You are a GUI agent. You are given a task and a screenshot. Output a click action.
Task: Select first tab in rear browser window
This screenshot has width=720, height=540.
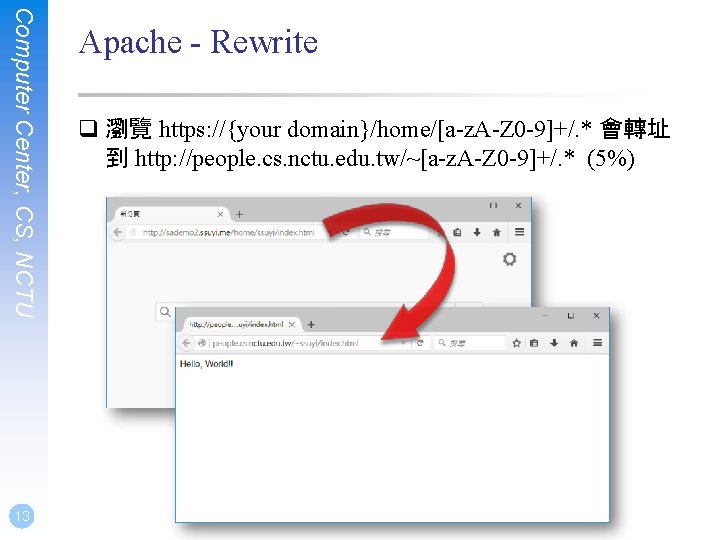pos(170,214)
